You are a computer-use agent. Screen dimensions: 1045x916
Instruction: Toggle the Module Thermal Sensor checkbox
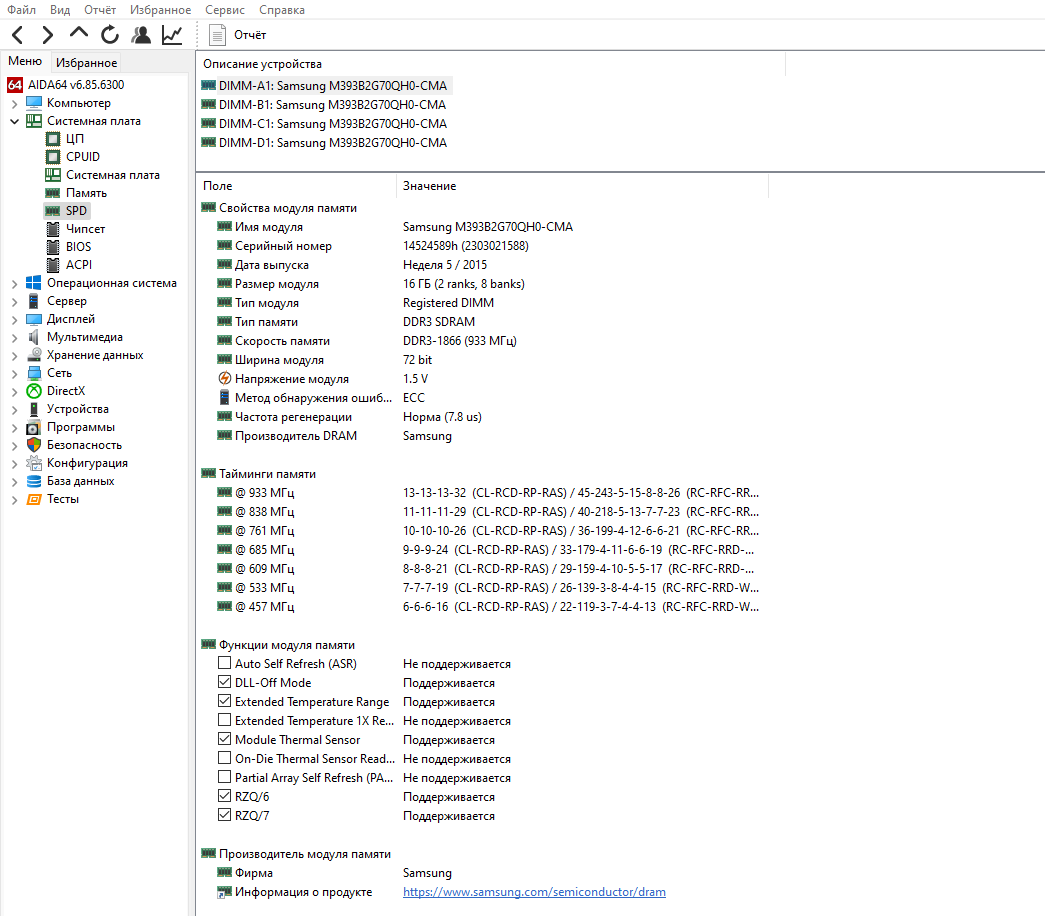tap(225, 739)
